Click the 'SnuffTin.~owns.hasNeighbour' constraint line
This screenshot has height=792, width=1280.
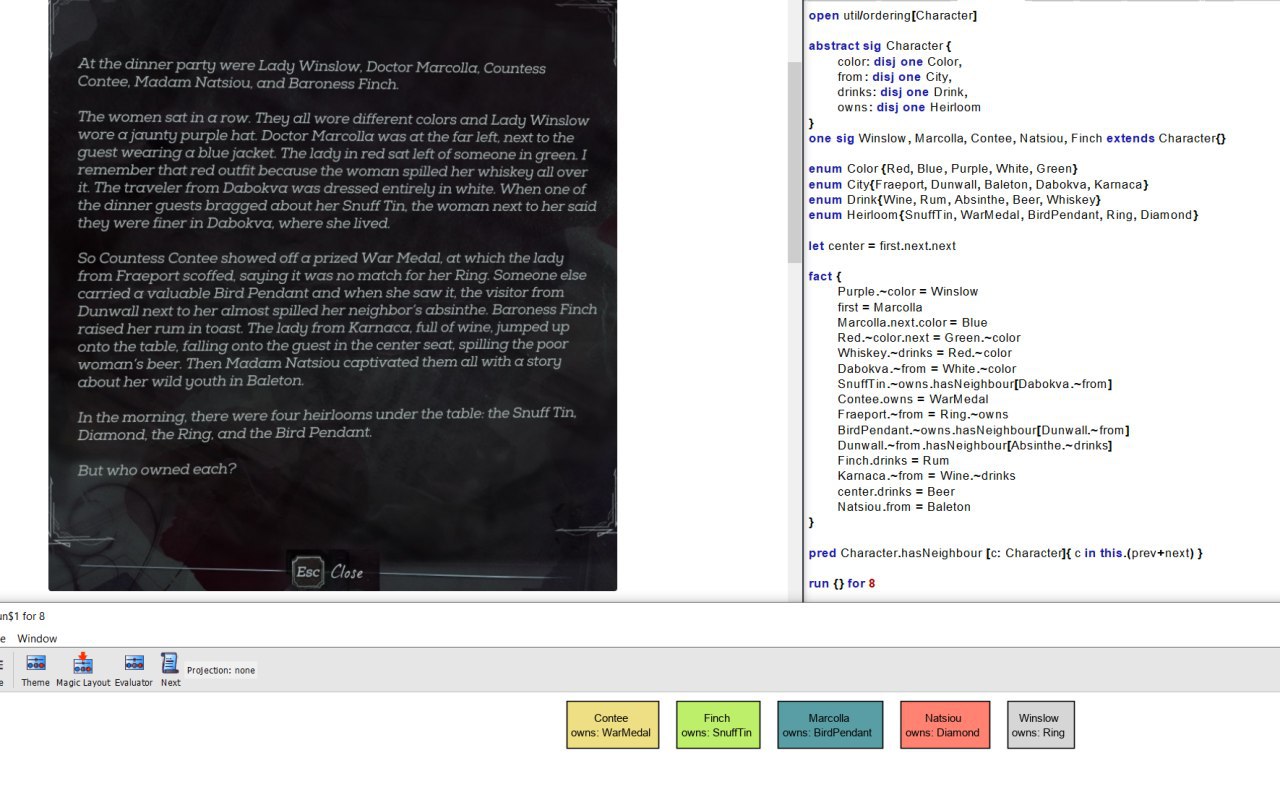(975, 384)
